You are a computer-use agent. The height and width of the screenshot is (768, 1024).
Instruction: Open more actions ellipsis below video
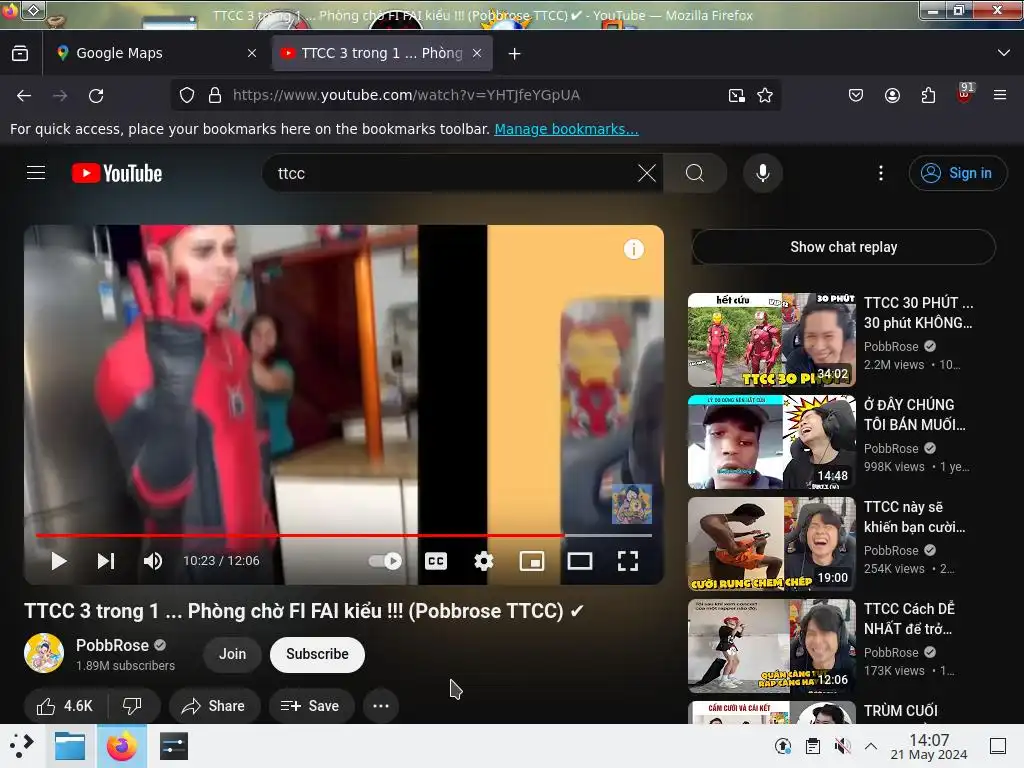pos(381,706)
